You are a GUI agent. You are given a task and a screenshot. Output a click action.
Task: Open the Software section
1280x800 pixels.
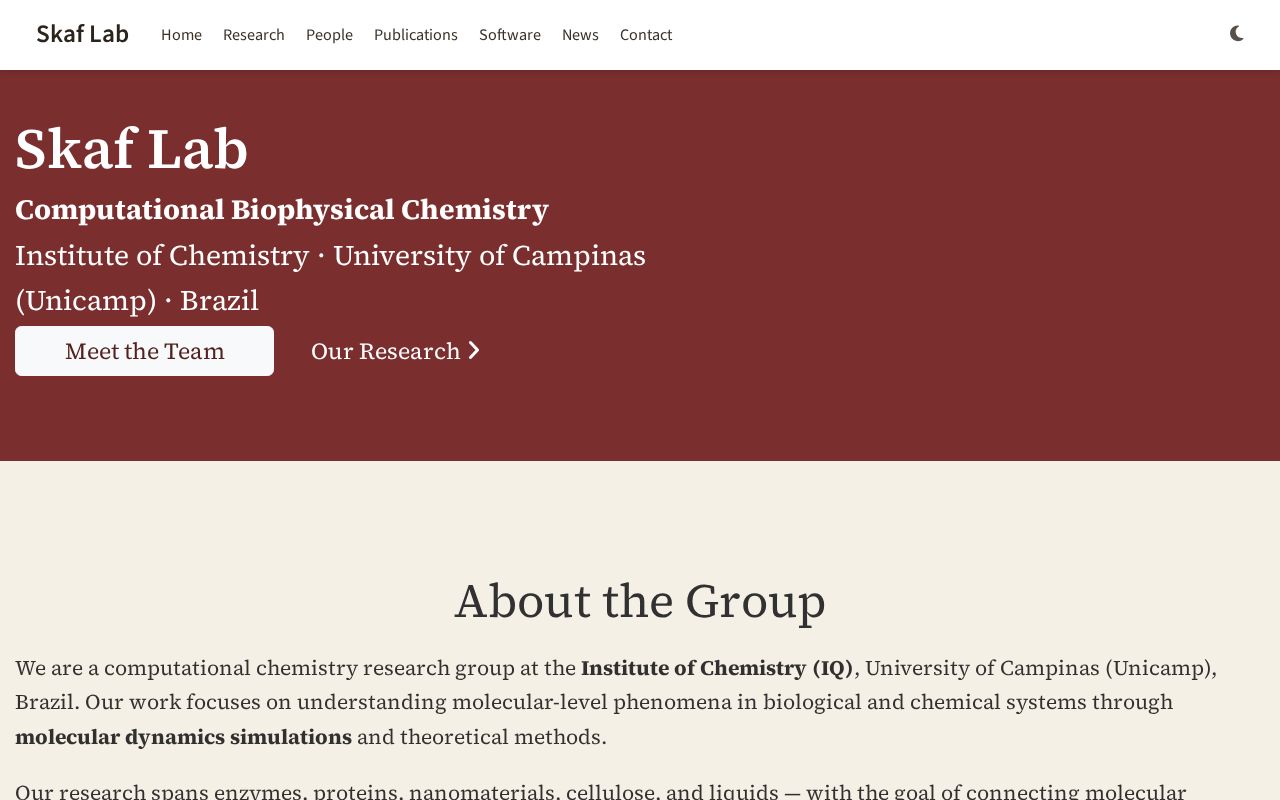pyautogui.click(x=510, y=35)
